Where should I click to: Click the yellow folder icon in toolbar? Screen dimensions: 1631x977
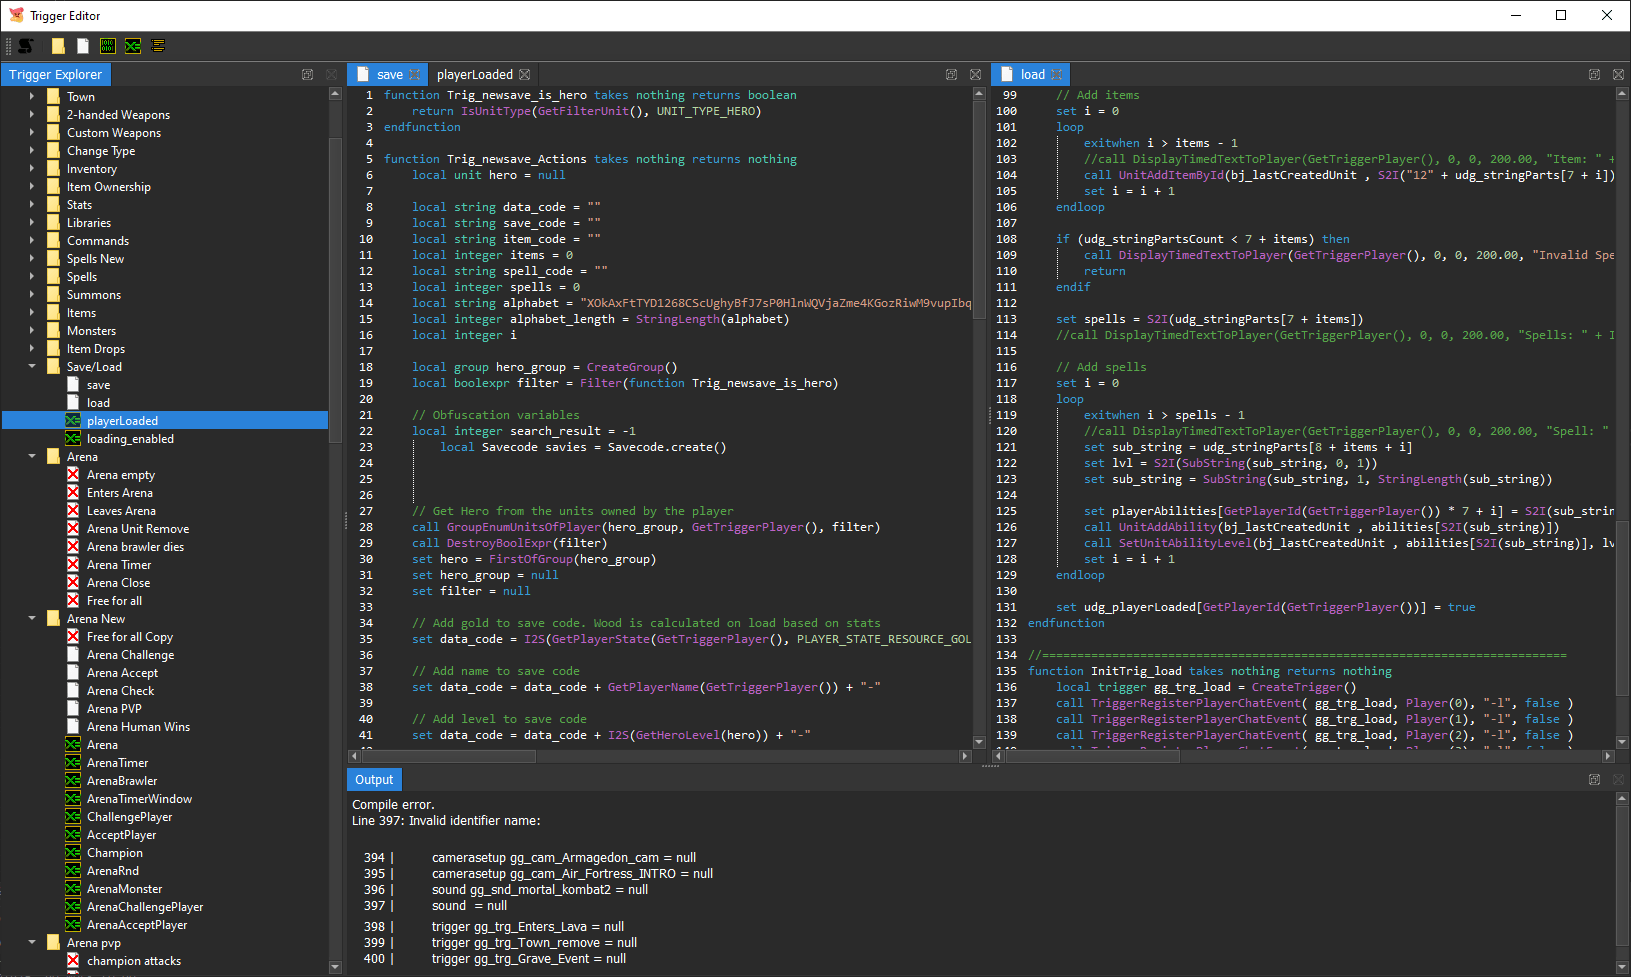(58, 46)
